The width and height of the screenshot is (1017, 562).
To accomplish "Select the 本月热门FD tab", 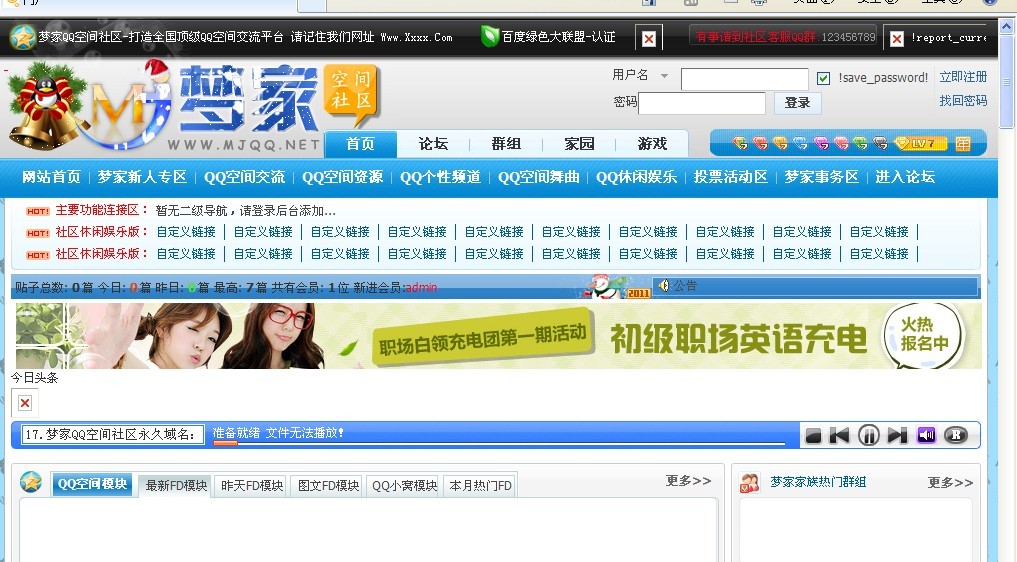I will click(480, 485).
